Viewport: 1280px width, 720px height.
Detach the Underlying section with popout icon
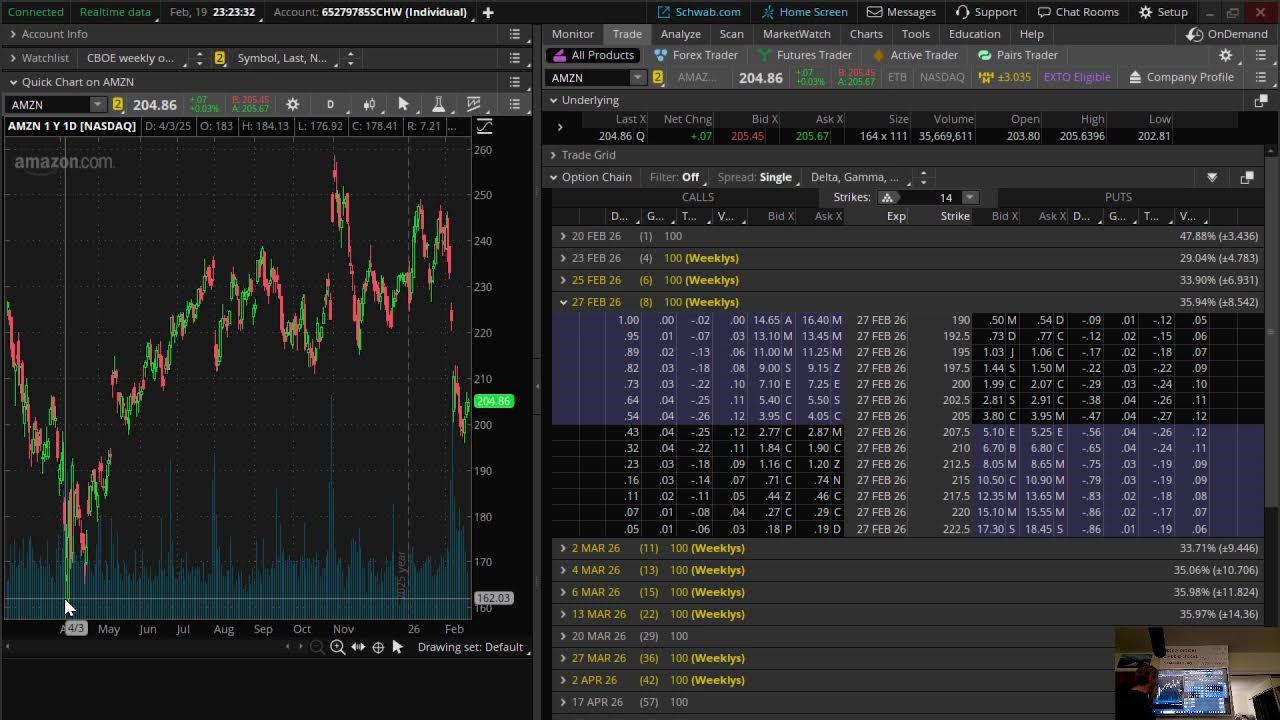[x=1260, y=100]
